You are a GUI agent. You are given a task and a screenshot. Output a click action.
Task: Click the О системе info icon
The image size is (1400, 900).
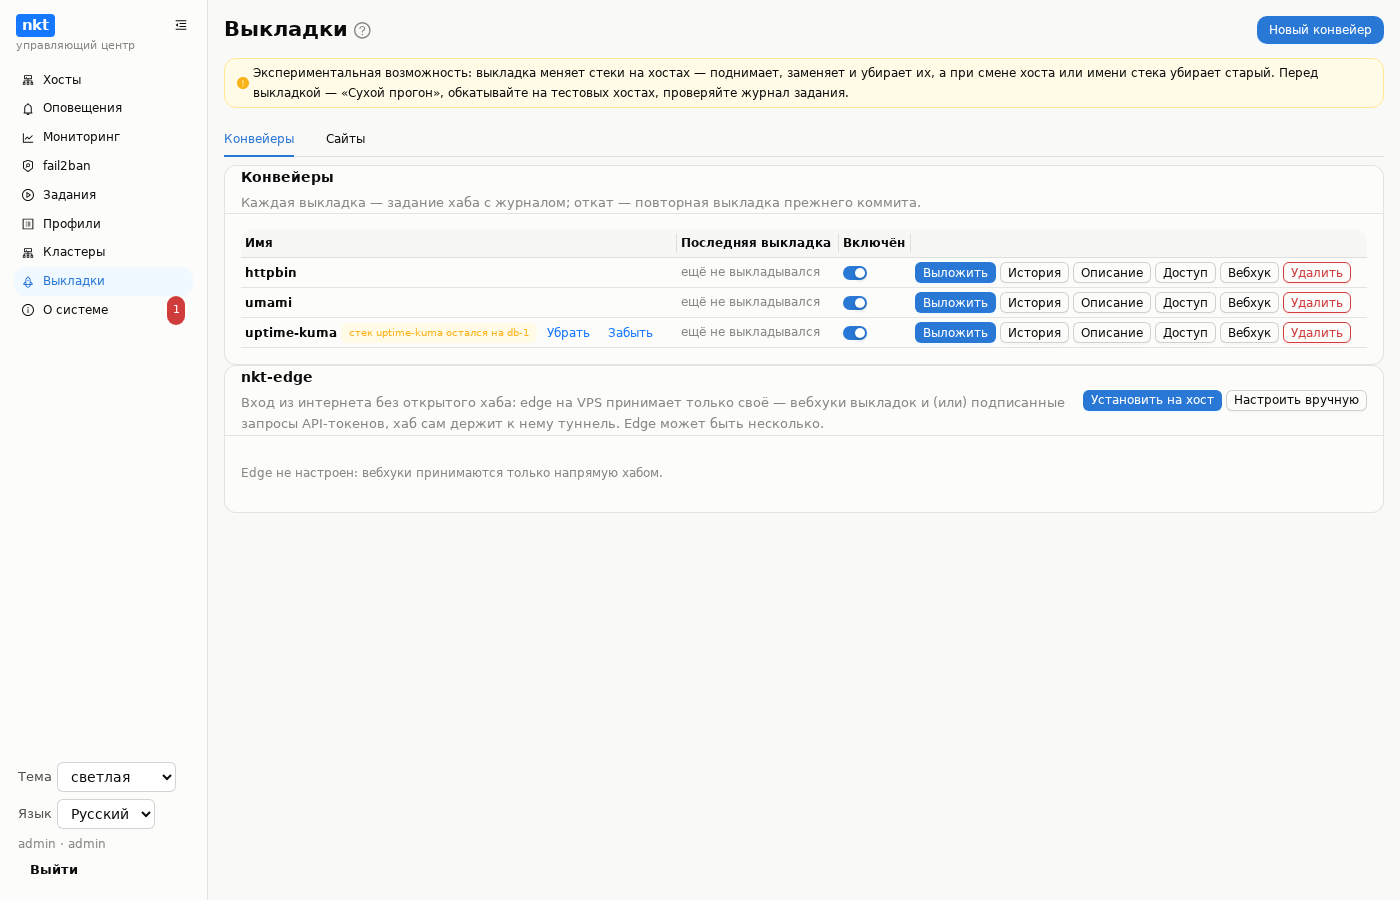pyautogui.click(x=28, y=310)
